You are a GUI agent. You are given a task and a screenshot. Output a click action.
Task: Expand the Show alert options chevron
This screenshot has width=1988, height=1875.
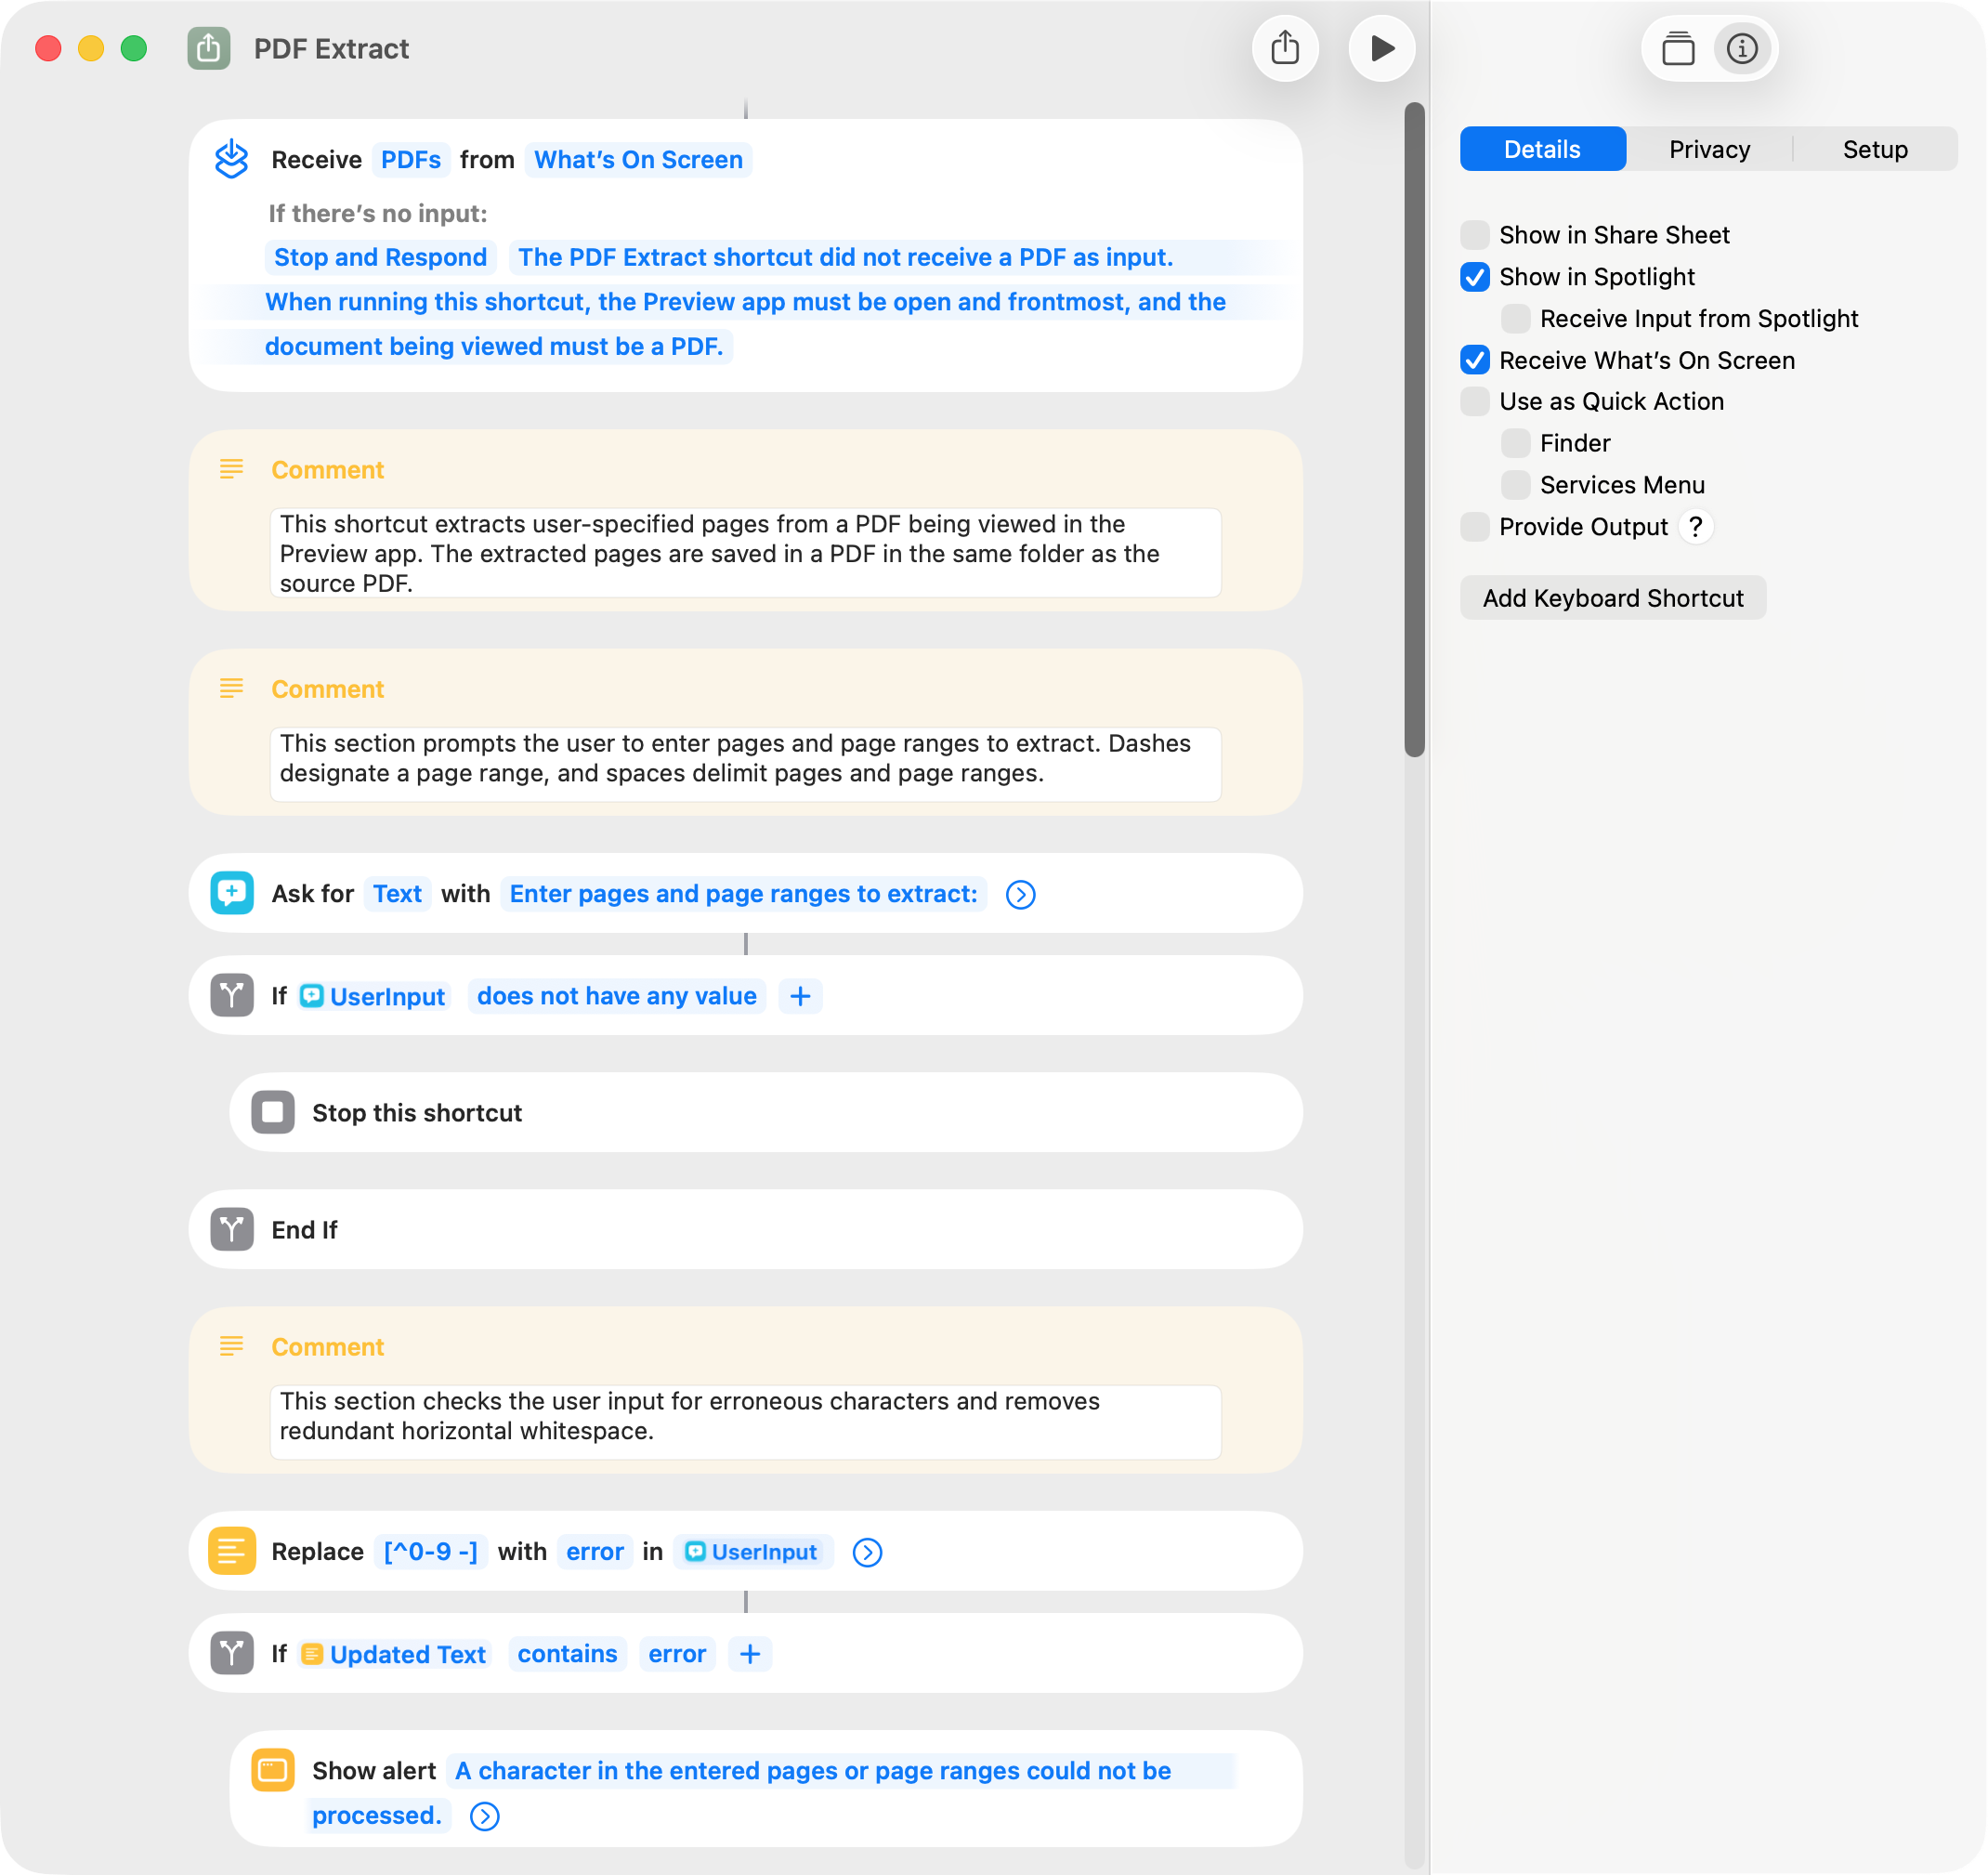(x=485, y=1816)
